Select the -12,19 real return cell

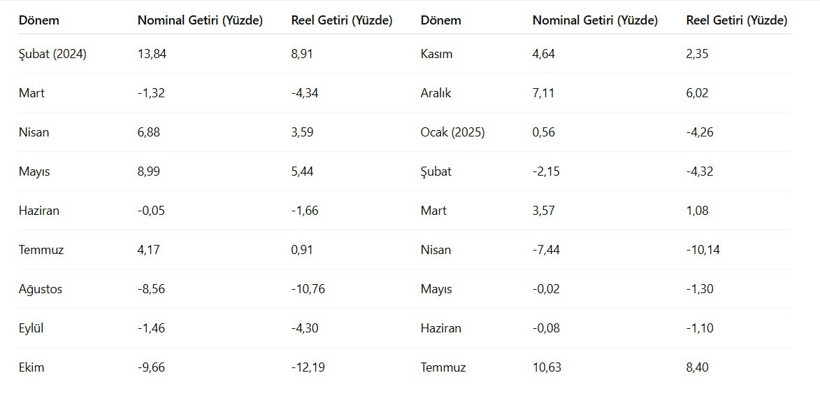click(310, 367)
